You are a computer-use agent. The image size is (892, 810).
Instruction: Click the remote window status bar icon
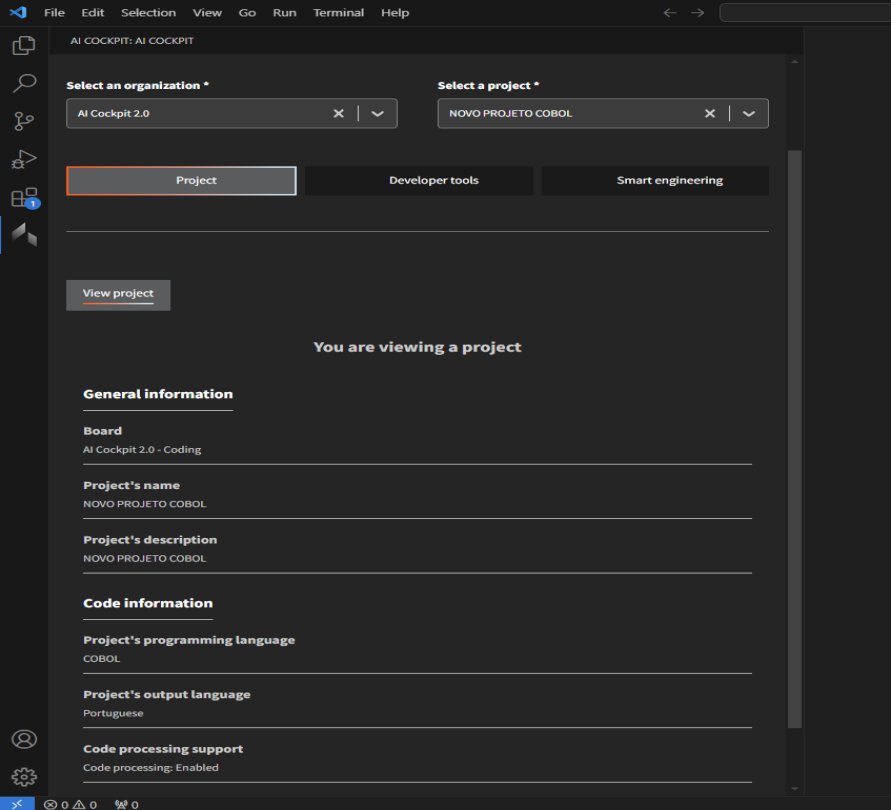[x=17, y=803]
